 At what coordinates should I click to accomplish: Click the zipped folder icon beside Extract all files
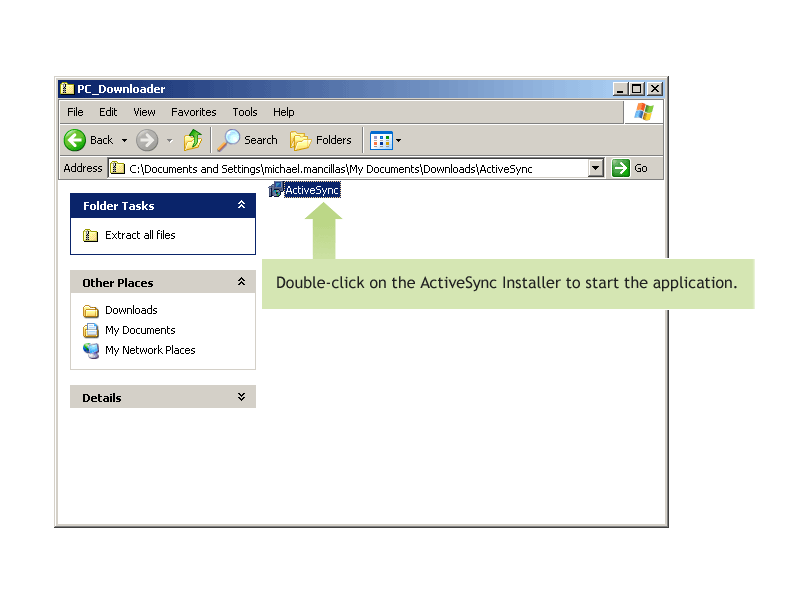coord(90,235)
